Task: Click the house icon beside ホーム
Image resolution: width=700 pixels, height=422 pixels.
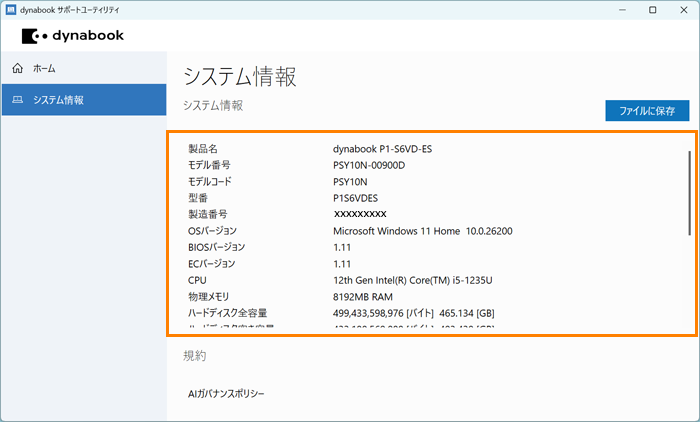Action: point(17,68)
